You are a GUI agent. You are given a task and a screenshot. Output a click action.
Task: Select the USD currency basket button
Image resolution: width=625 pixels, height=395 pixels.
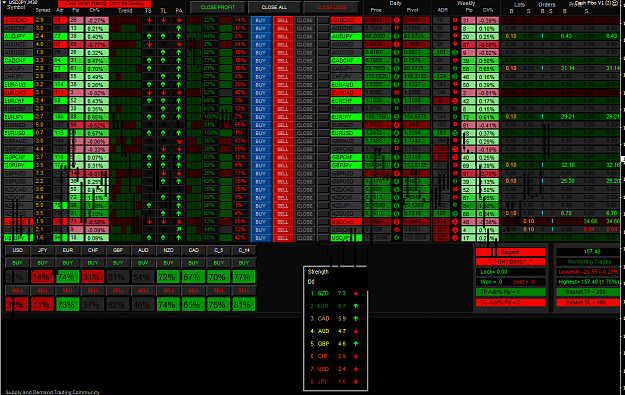tap(18, 250)
